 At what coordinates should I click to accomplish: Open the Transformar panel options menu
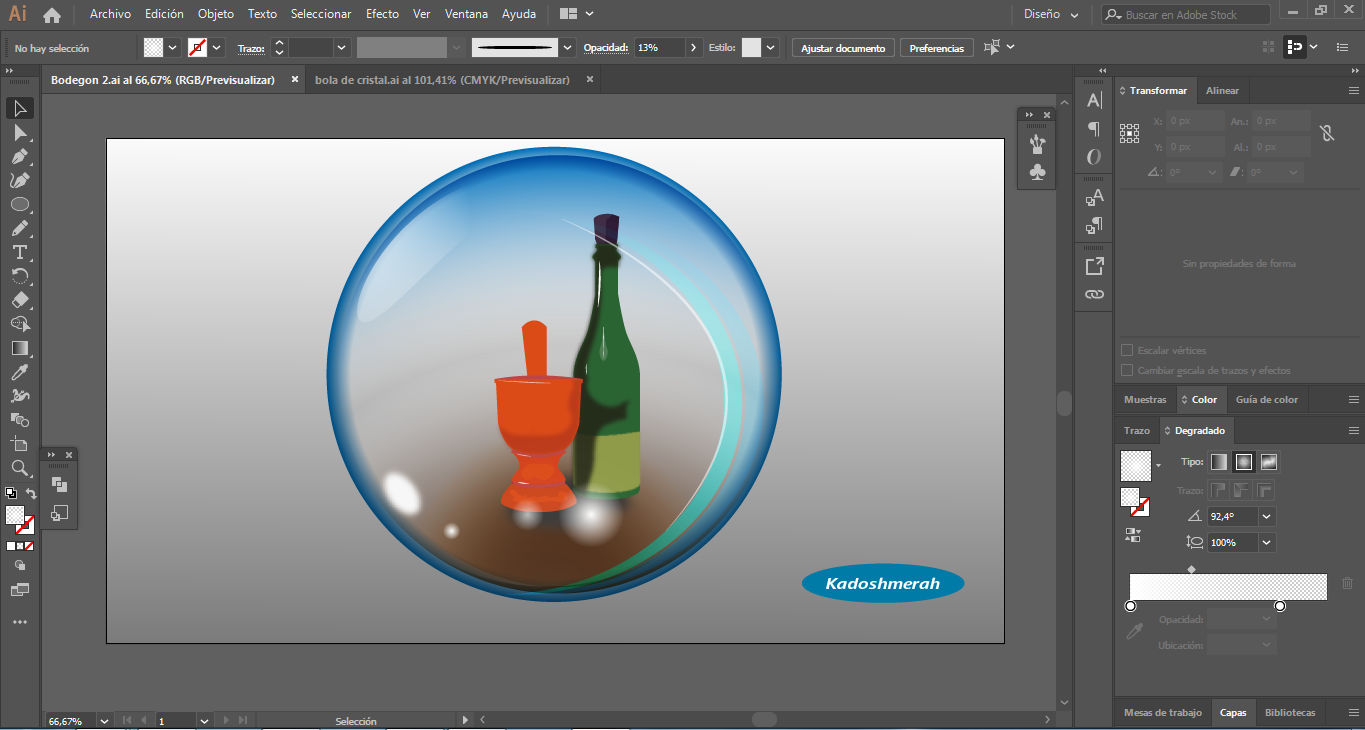(x=1354, y=91)
